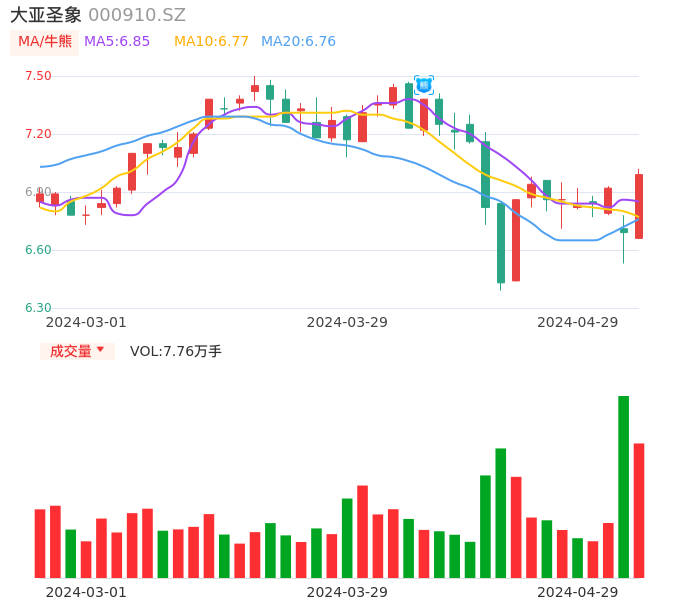Click the stock code 000910.SZ
The image size is (686, 606).
pyautogui.click(x=136, y=15)
